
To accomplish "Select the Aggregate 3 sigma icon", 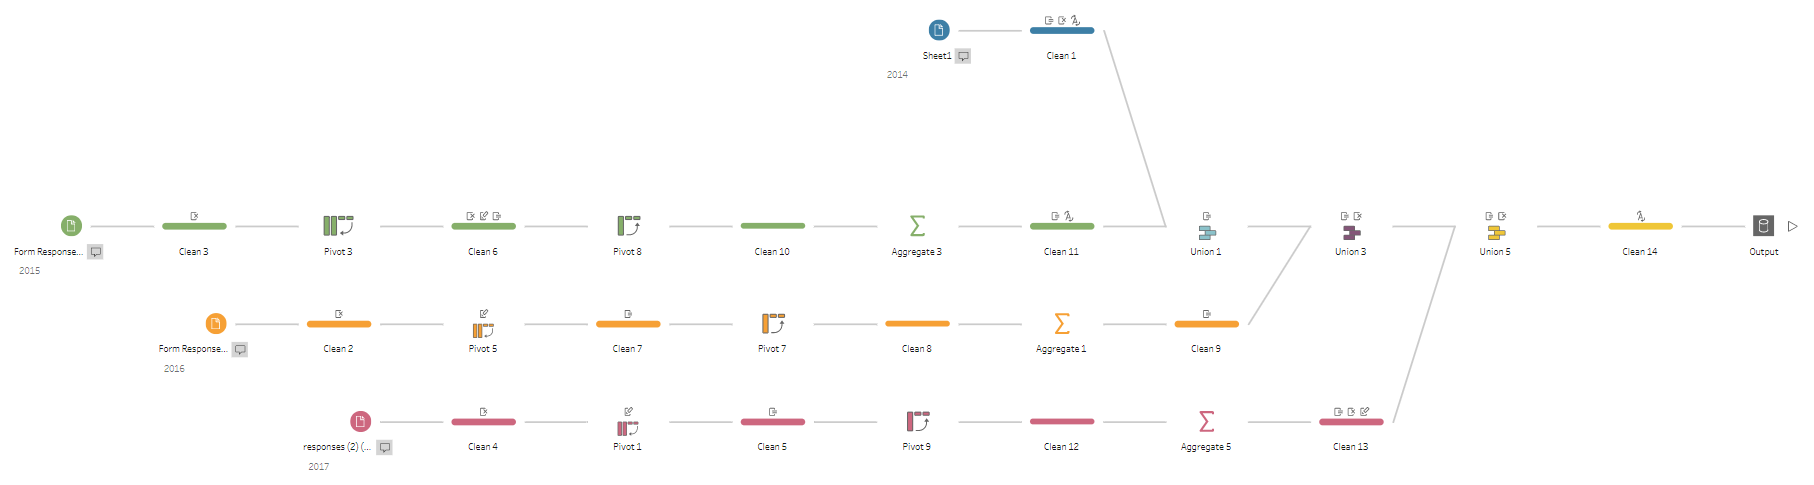I will point(917,226).
